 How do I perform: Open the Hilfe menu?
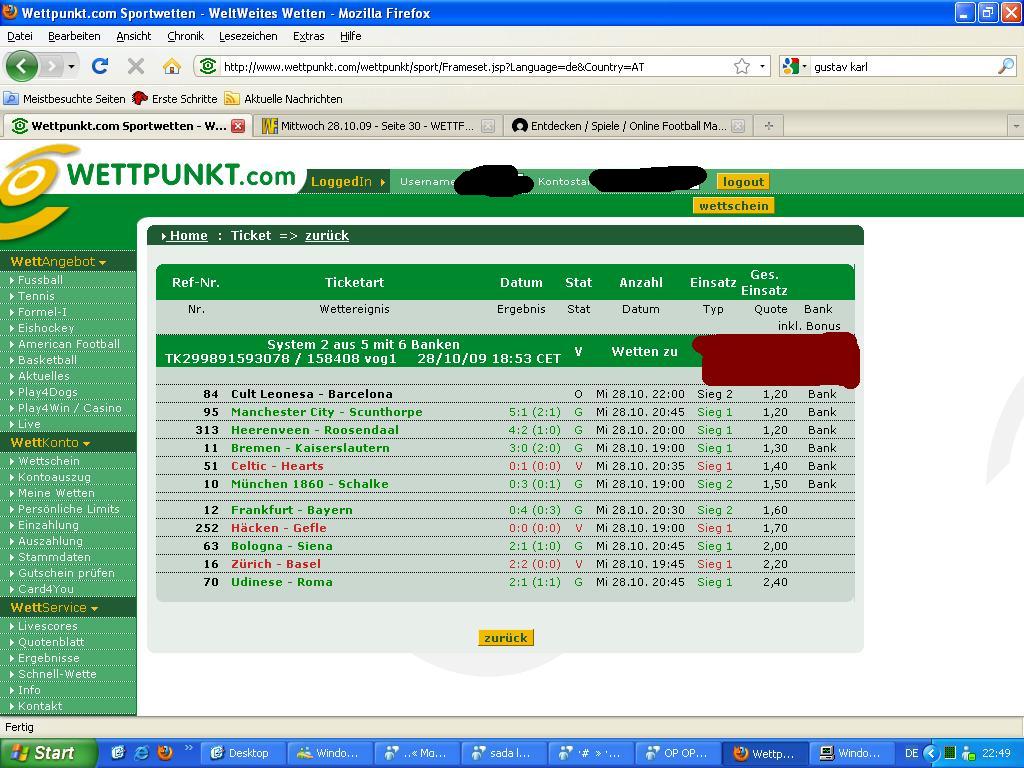[x=351, y=36]
